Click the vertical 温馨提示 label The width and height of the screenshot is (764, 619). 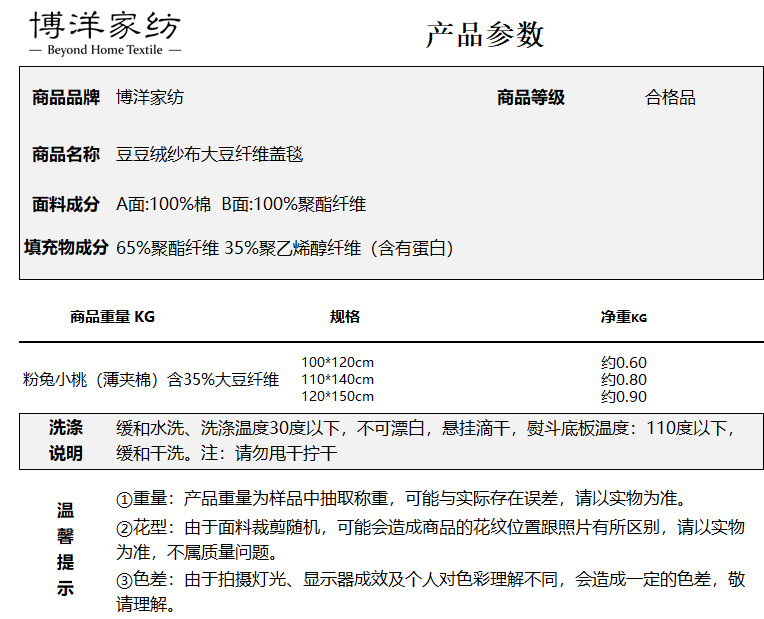pos(65,550)
